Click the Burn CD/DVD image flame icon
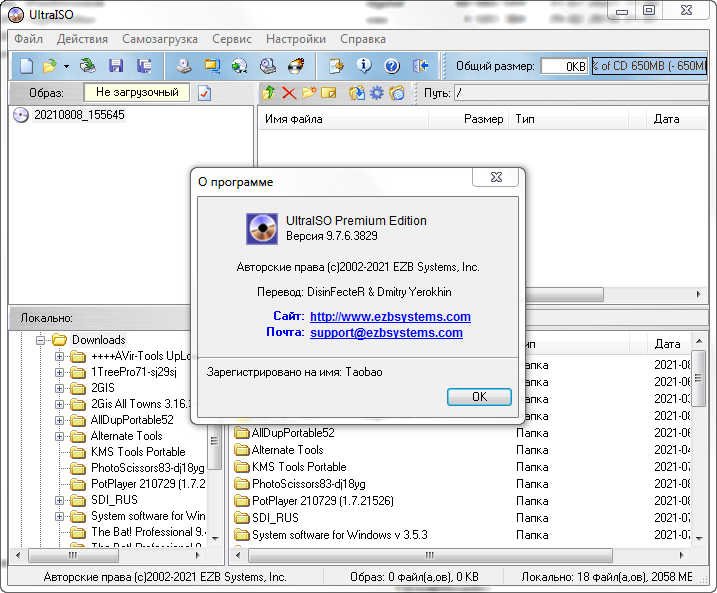Image resolution: width=717 pixels, height=593 pixels. pyautogui.click(x=296, y=66)
